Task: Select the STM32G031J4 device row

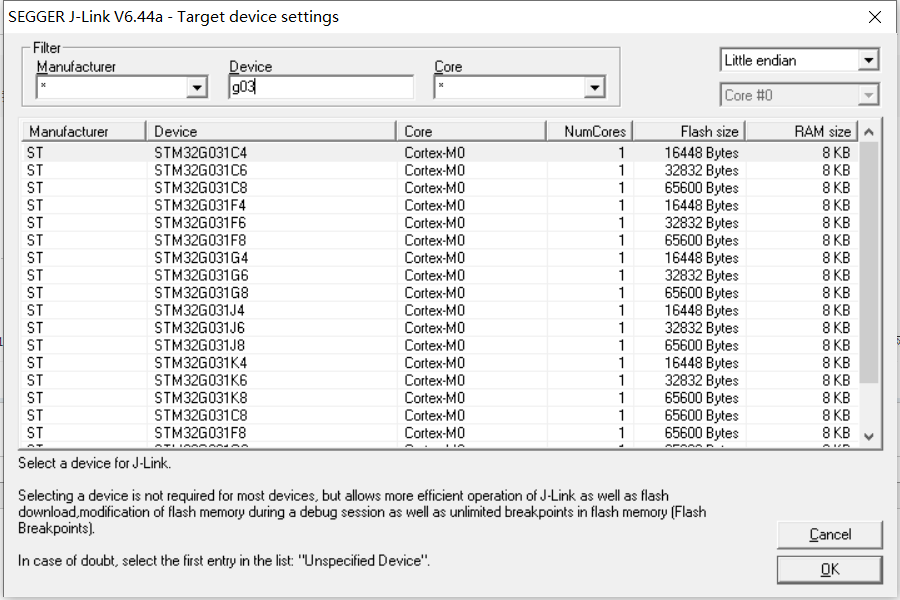Action: tap(439, 311)
